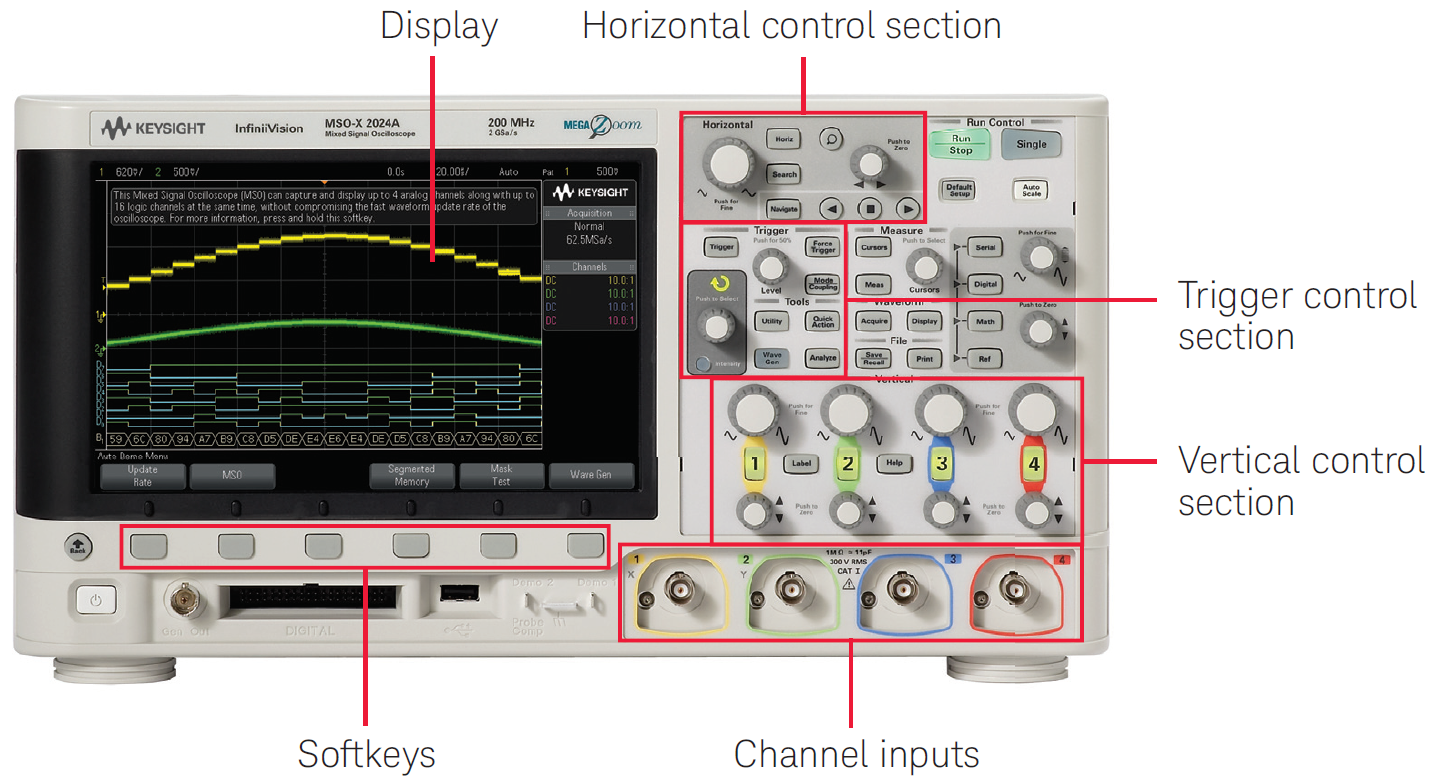Toggle channel 2 green key
Viewport: 1444px width, 782px height.
coord(847,464)
